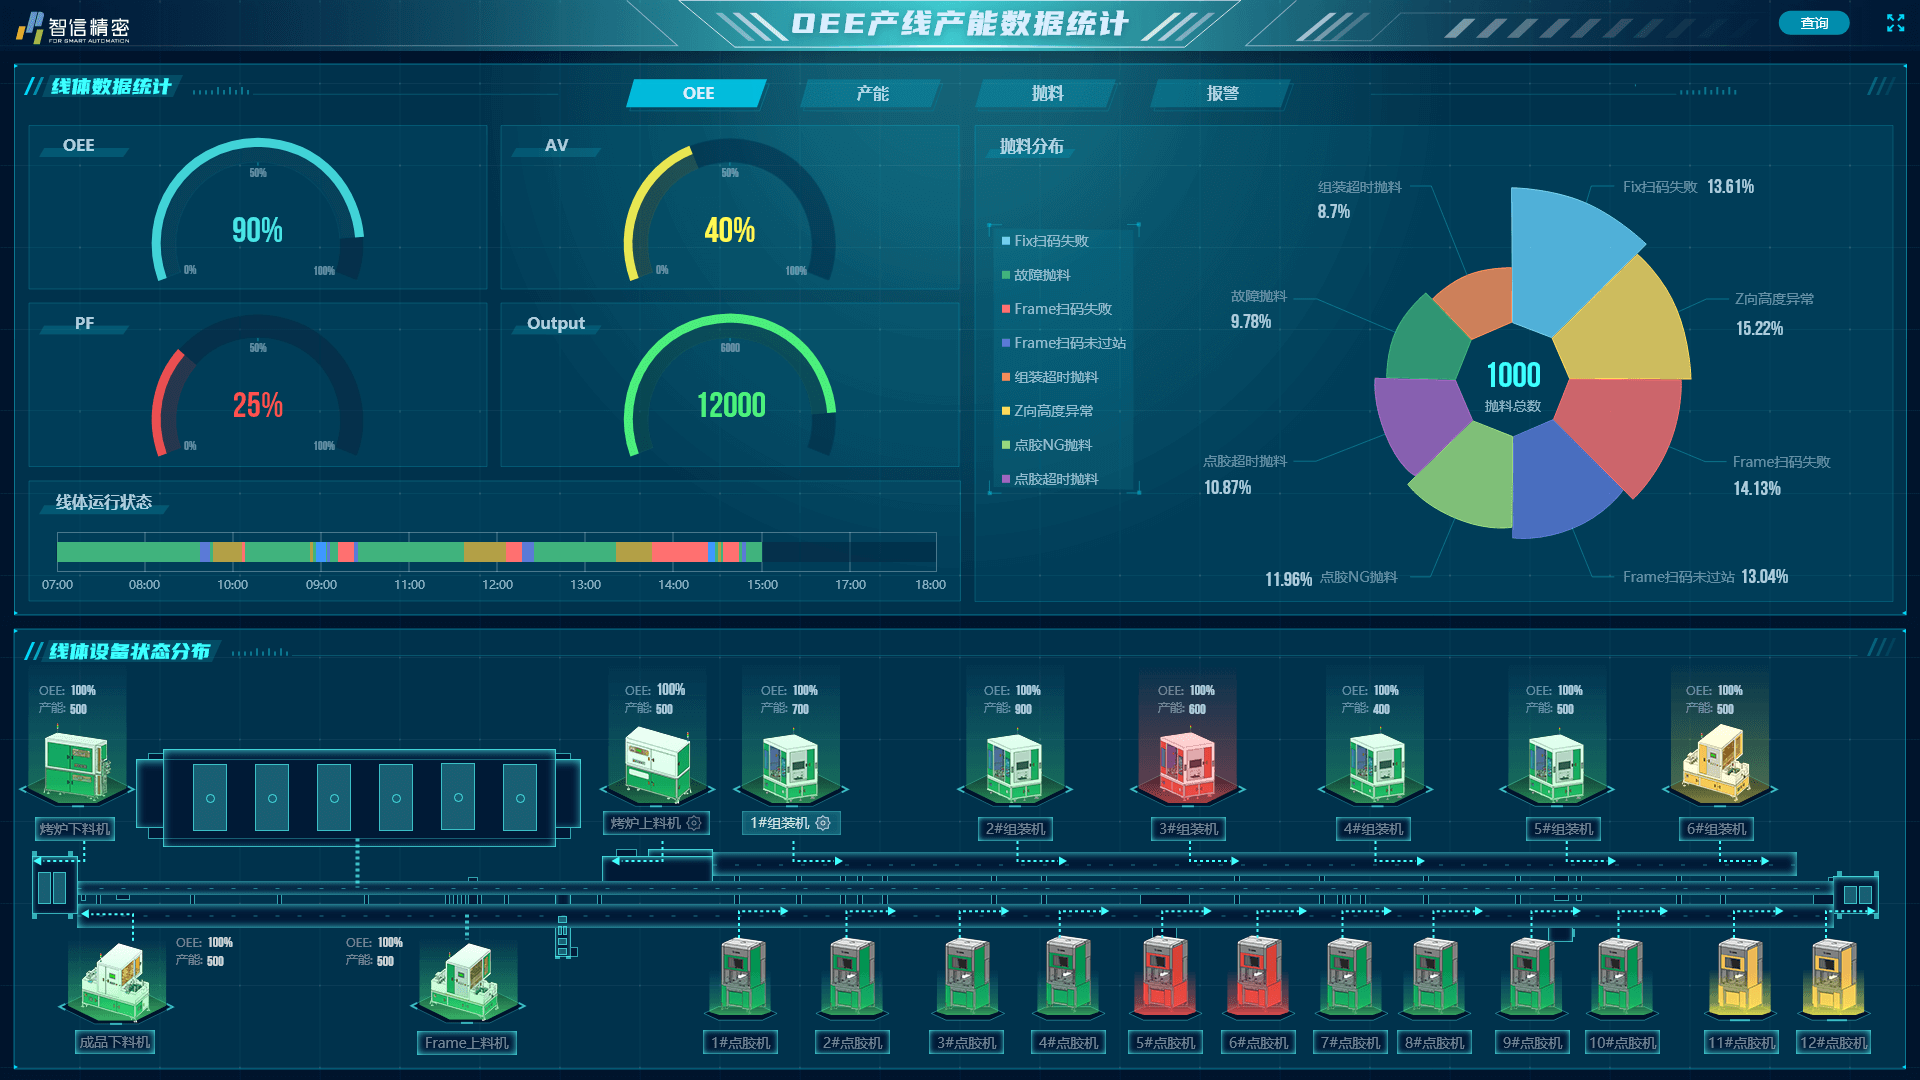Toggle 点胶超时抛料 legend item

[1055, 479]
